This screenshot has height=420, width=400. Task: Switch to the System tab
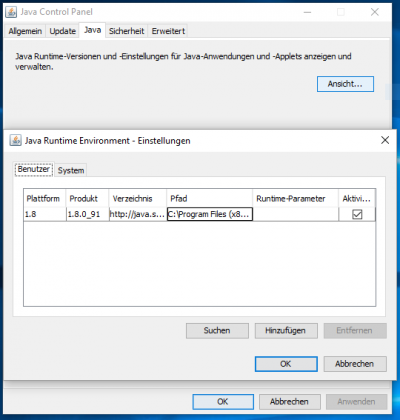[71, 170]
